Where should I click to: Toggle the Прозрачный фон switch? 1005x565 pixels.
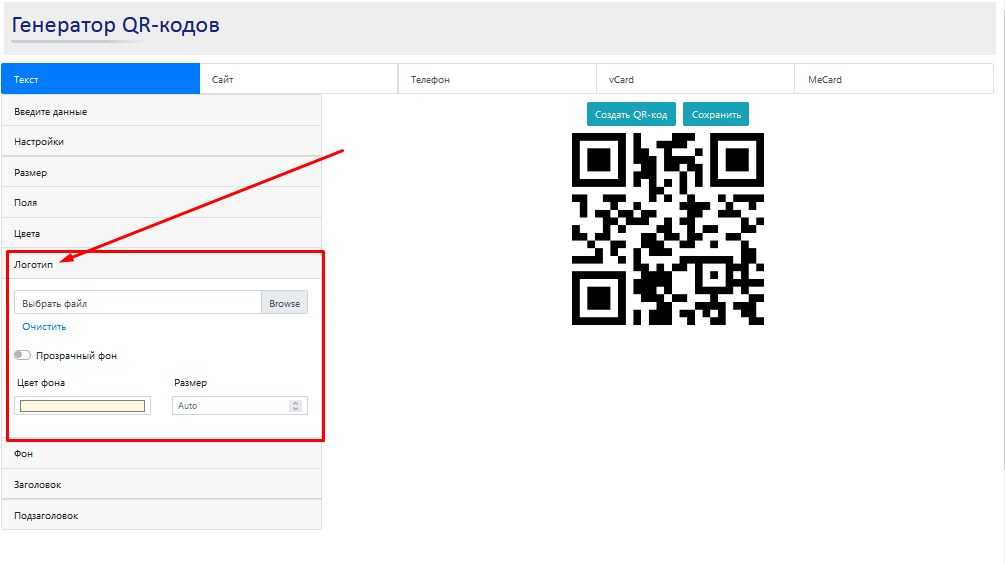pos(22,355)
